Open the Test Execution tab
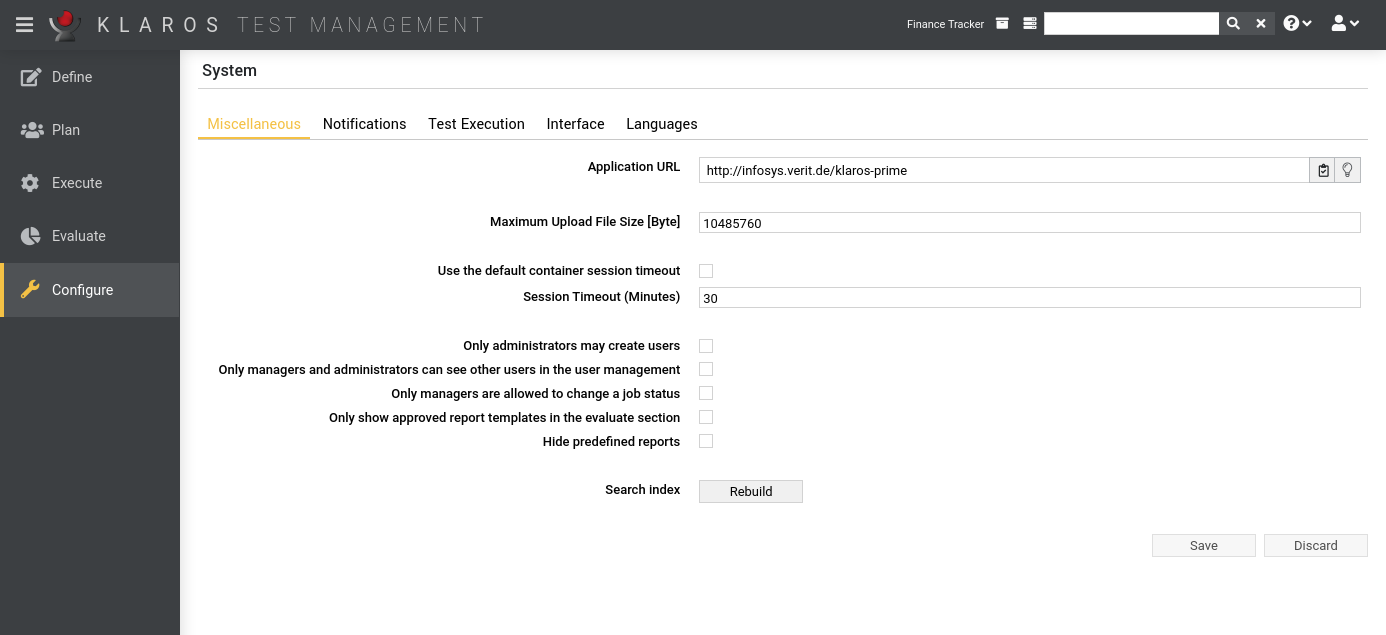 tap(476, 124)
